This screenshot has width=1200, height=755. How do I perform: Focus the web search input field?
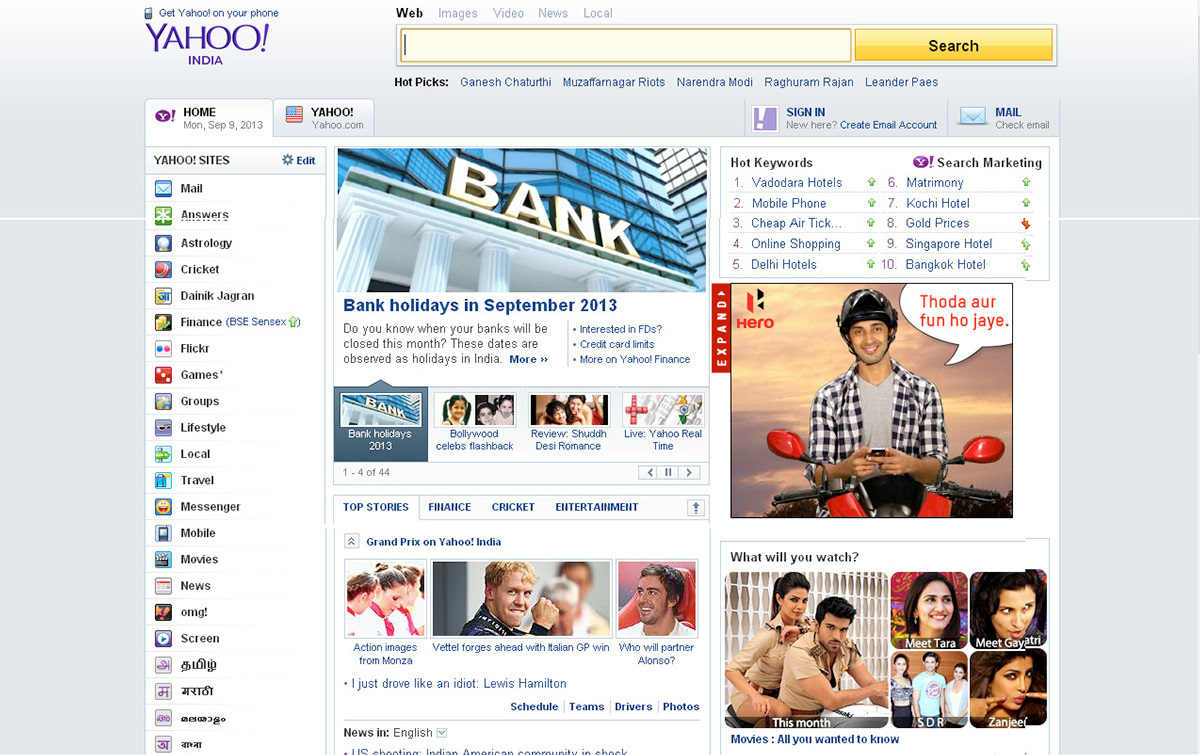point(626,45)
